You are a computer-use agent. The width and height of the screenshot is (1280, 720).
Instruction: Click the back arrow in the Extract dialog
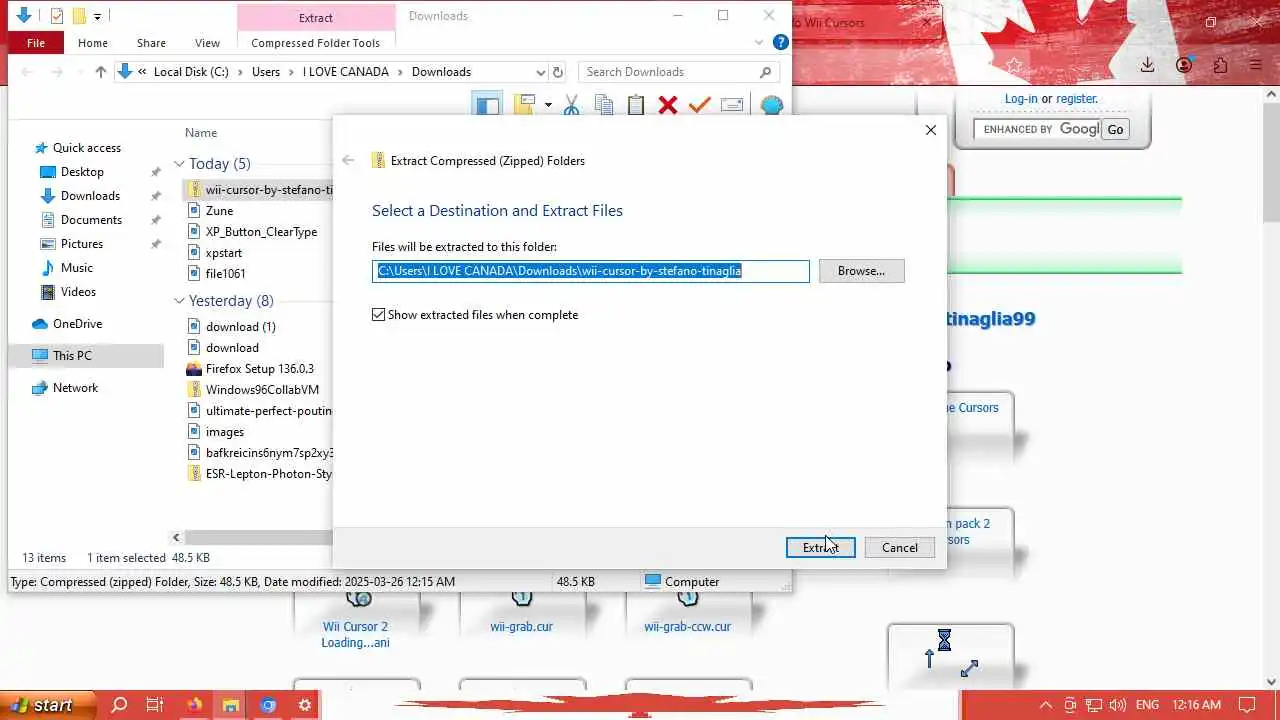point(348,160)
